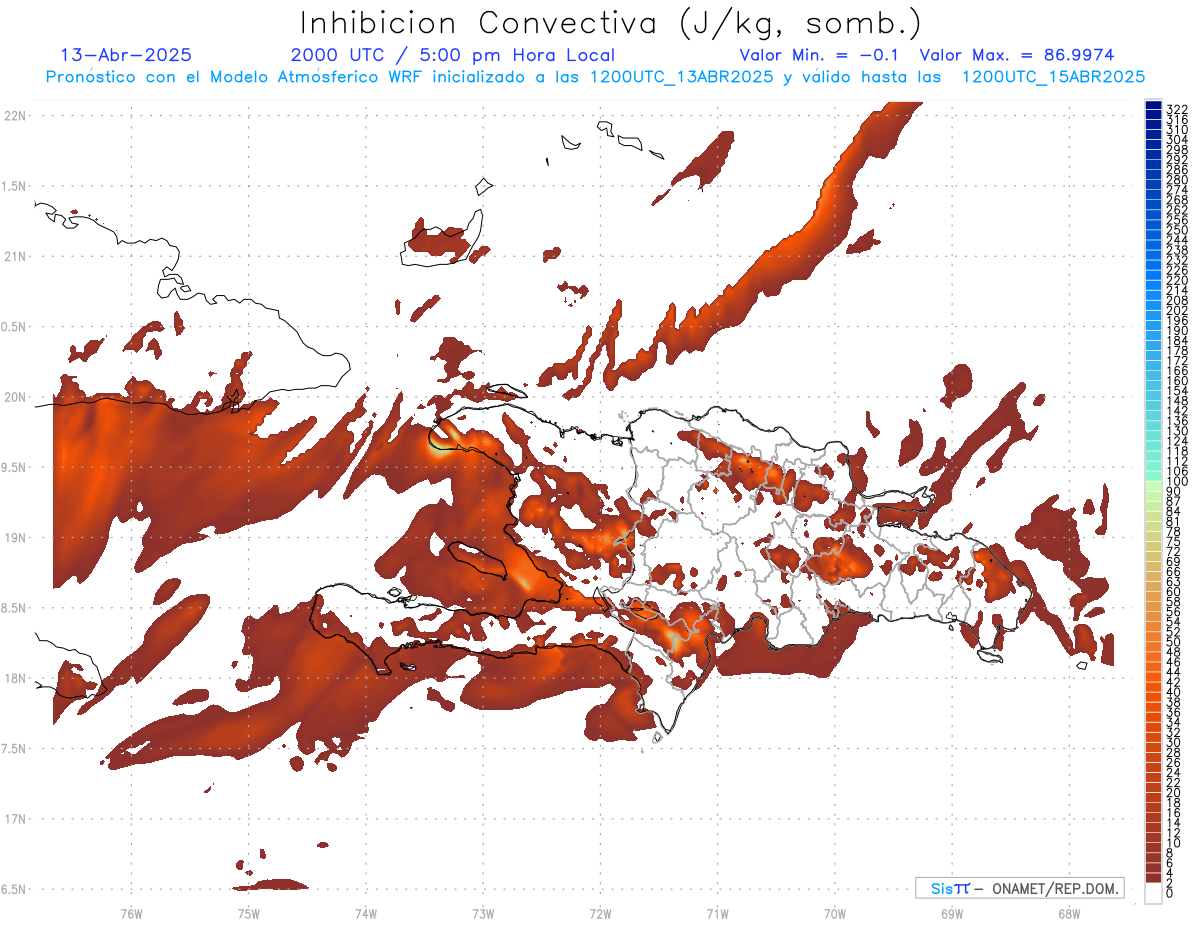Click the darkest blue swatch atop the legend
The height and width of the screenshot is (927, 1200).
[1153, 106]
